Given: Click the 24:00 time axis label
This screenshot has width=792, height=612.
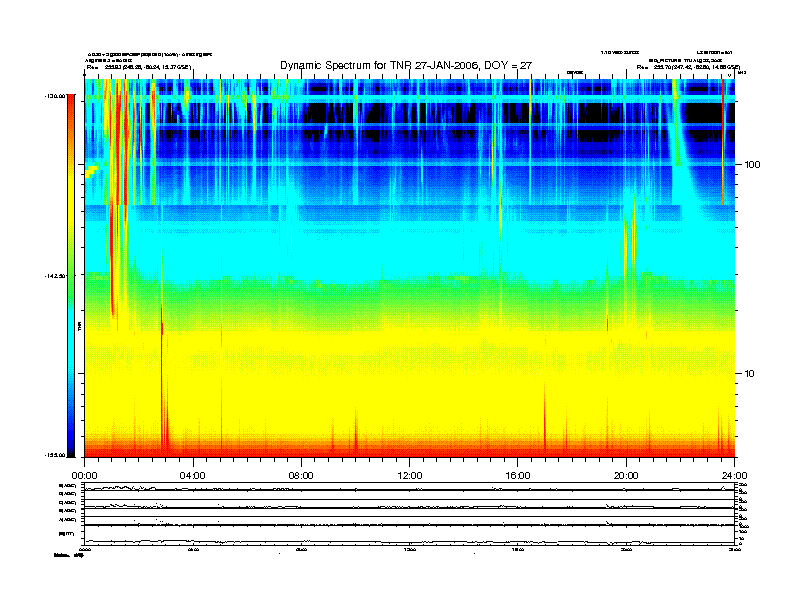Looking at the screenshot, I should 734,476.
